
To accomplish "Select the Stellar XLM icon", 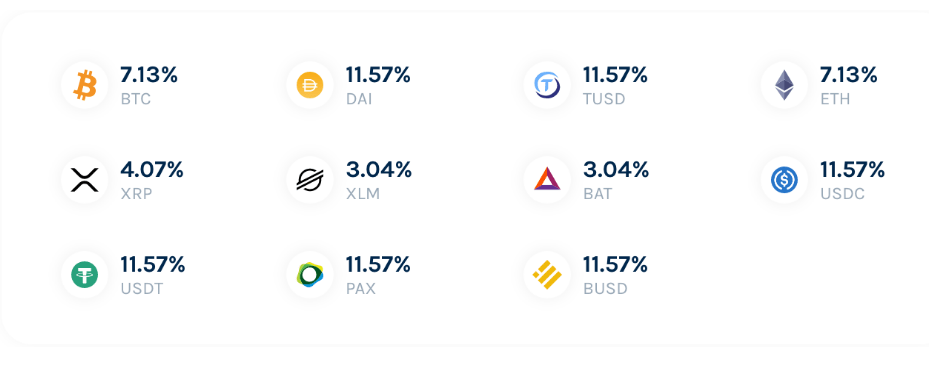I will (x=310, y=180).
